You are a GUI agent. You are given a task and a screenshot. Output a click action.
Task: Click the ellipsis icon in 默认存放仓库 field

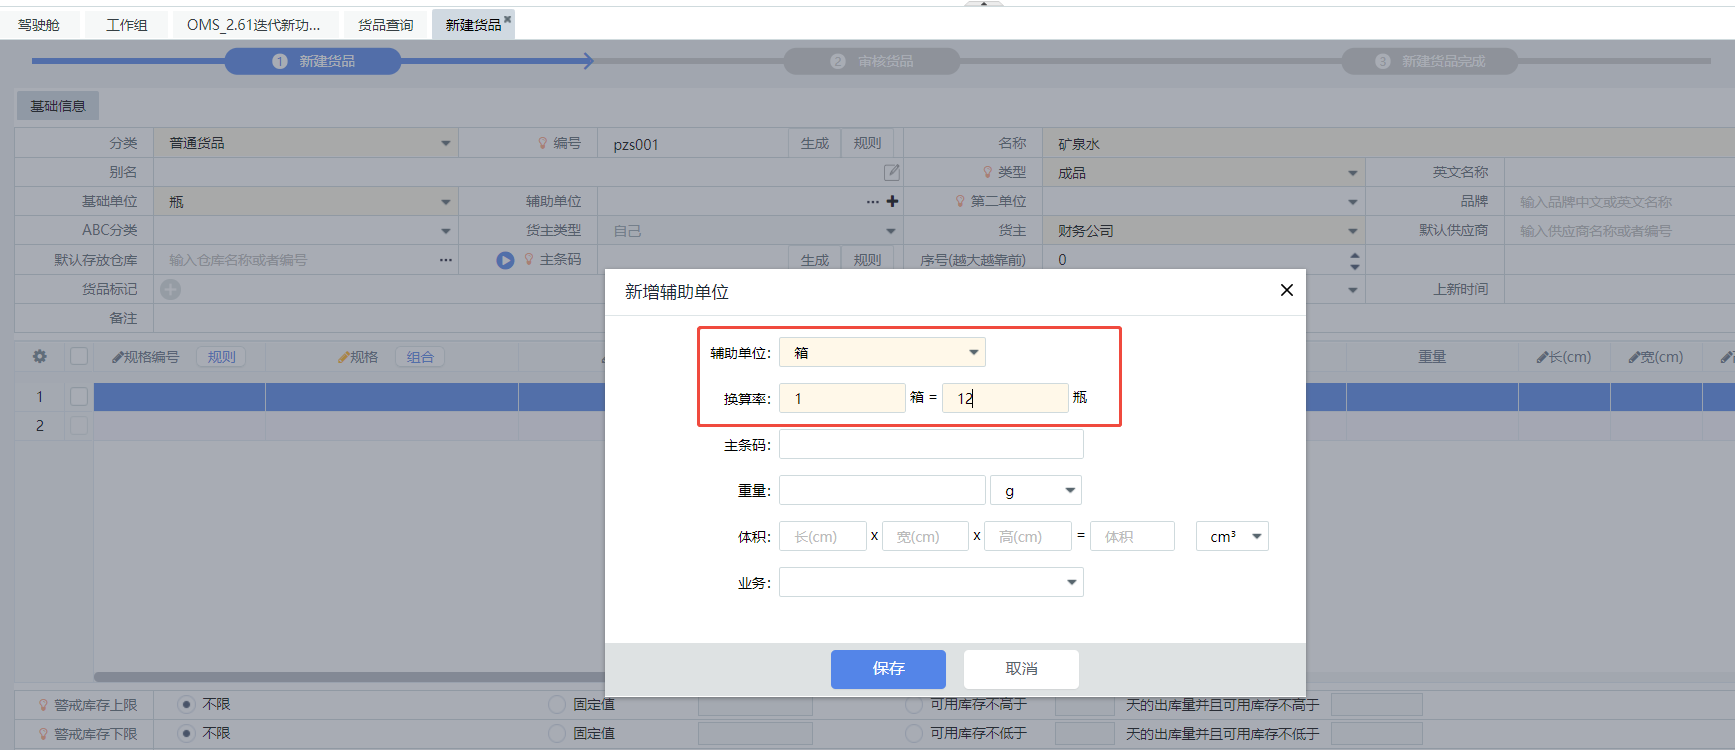click(x=445, y=260)
